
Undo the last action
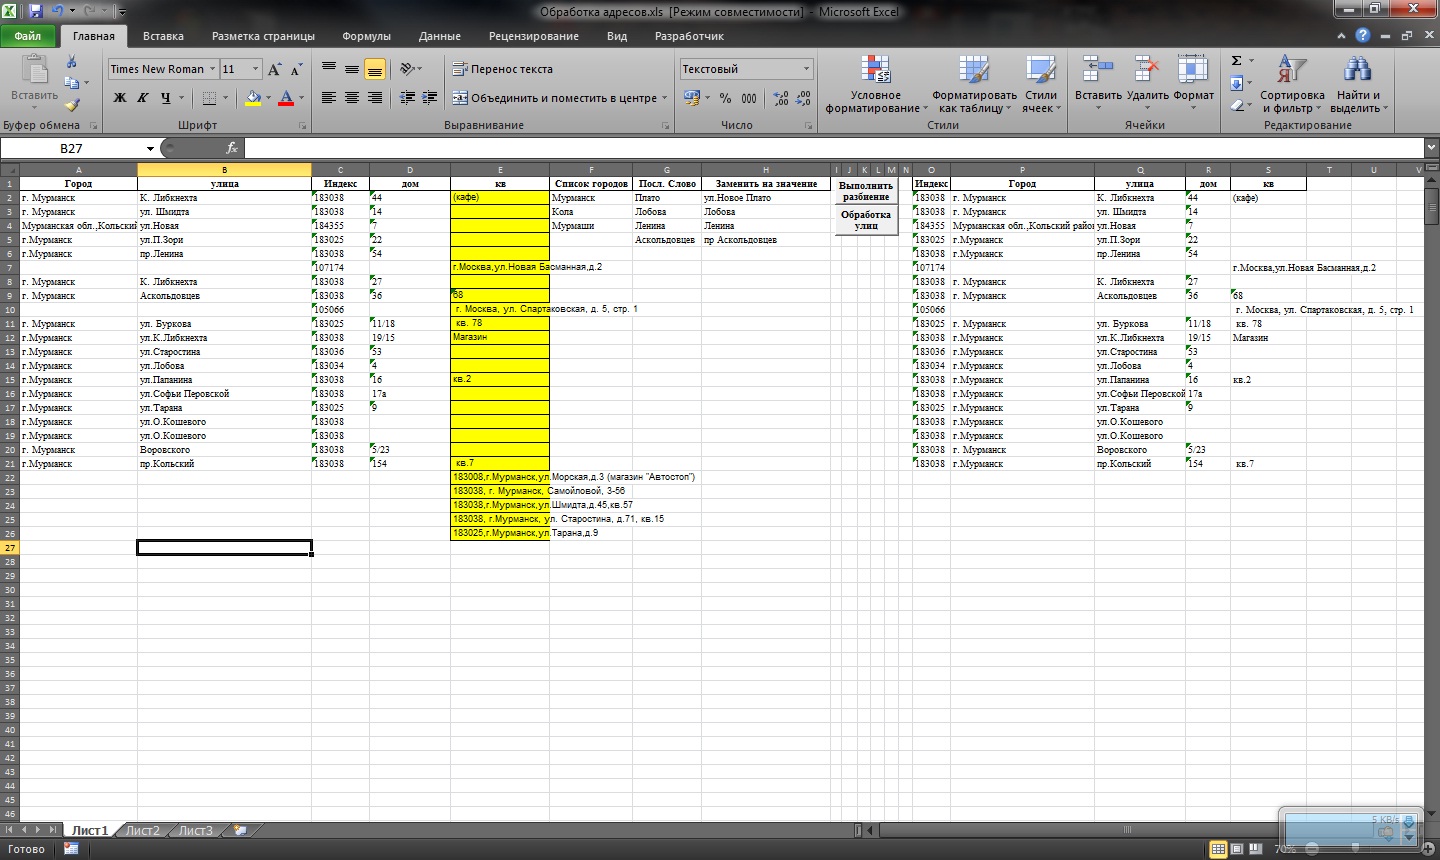tap(58, 11)
